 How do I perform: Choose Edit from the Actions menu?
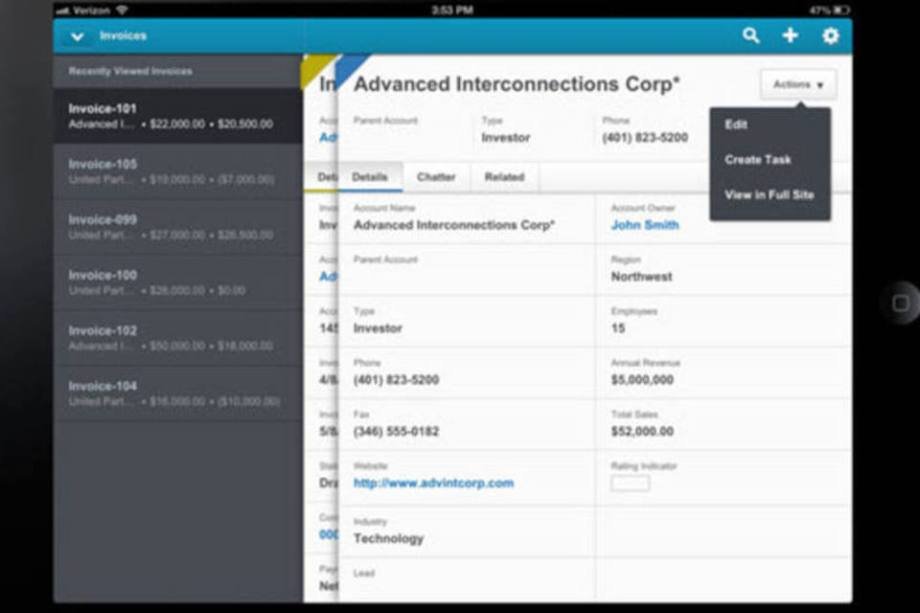[x=736, y=125]
